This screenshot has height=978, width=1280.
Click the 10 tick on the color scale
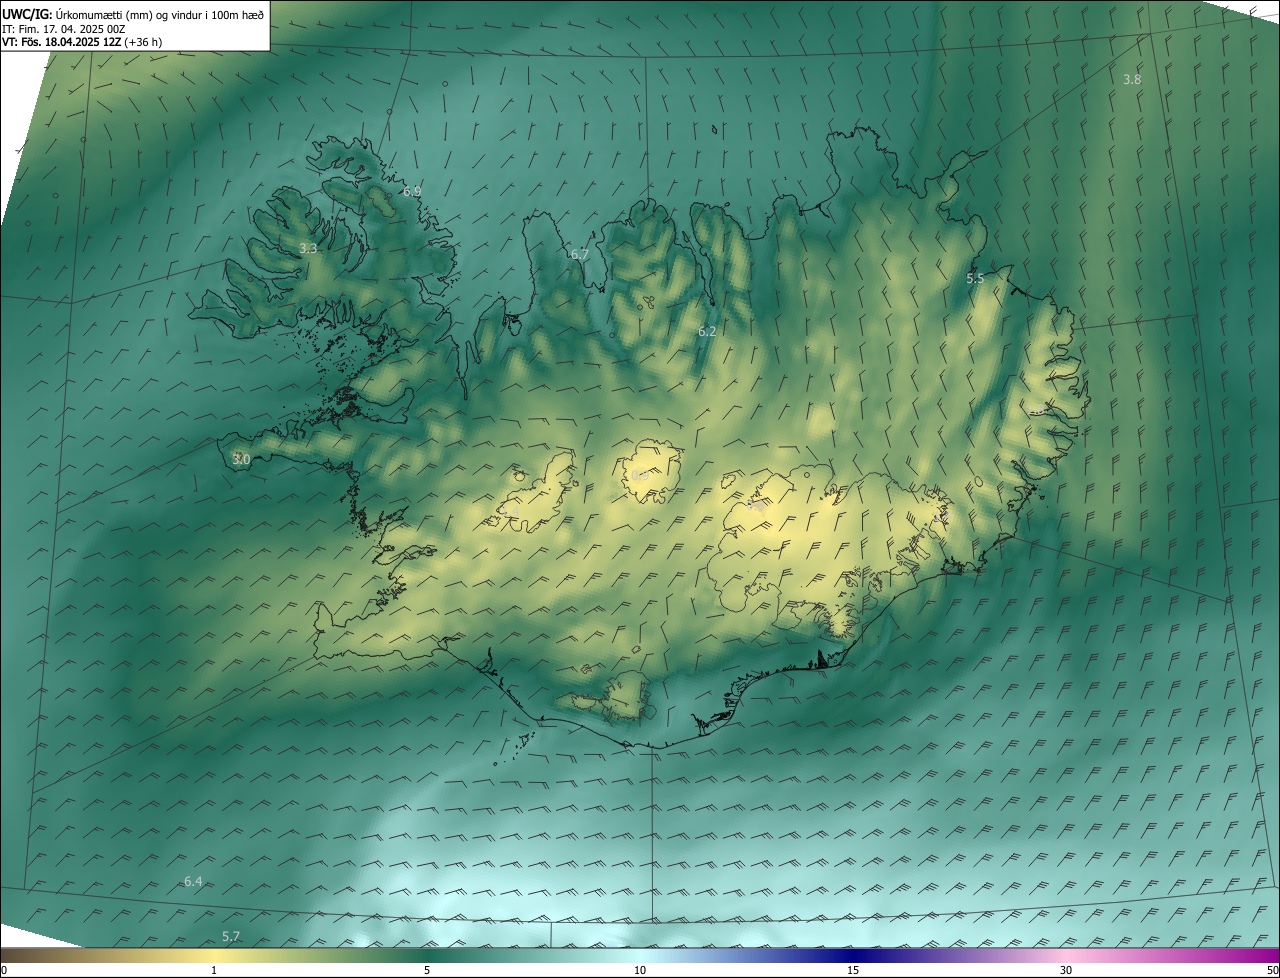click(640, 970)
